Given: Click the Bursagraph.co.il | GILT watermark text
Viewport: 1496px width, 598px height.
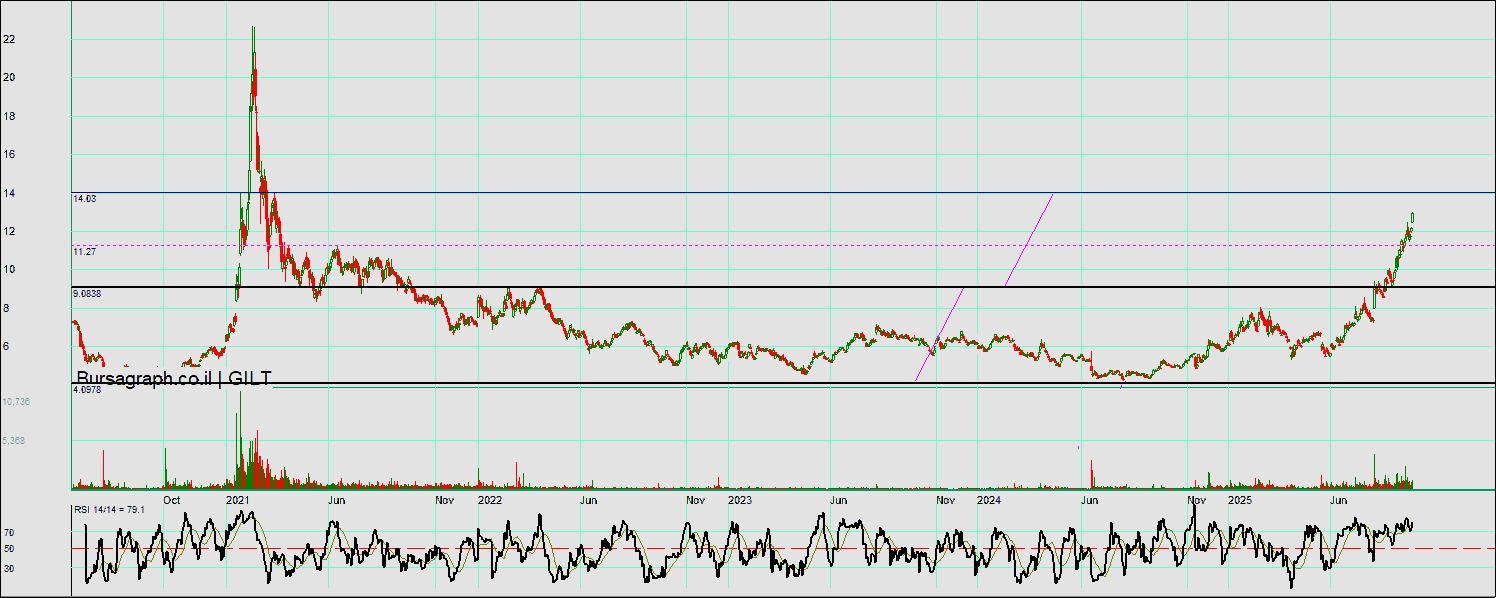Looking at the screenshot, I should (174, 377).
